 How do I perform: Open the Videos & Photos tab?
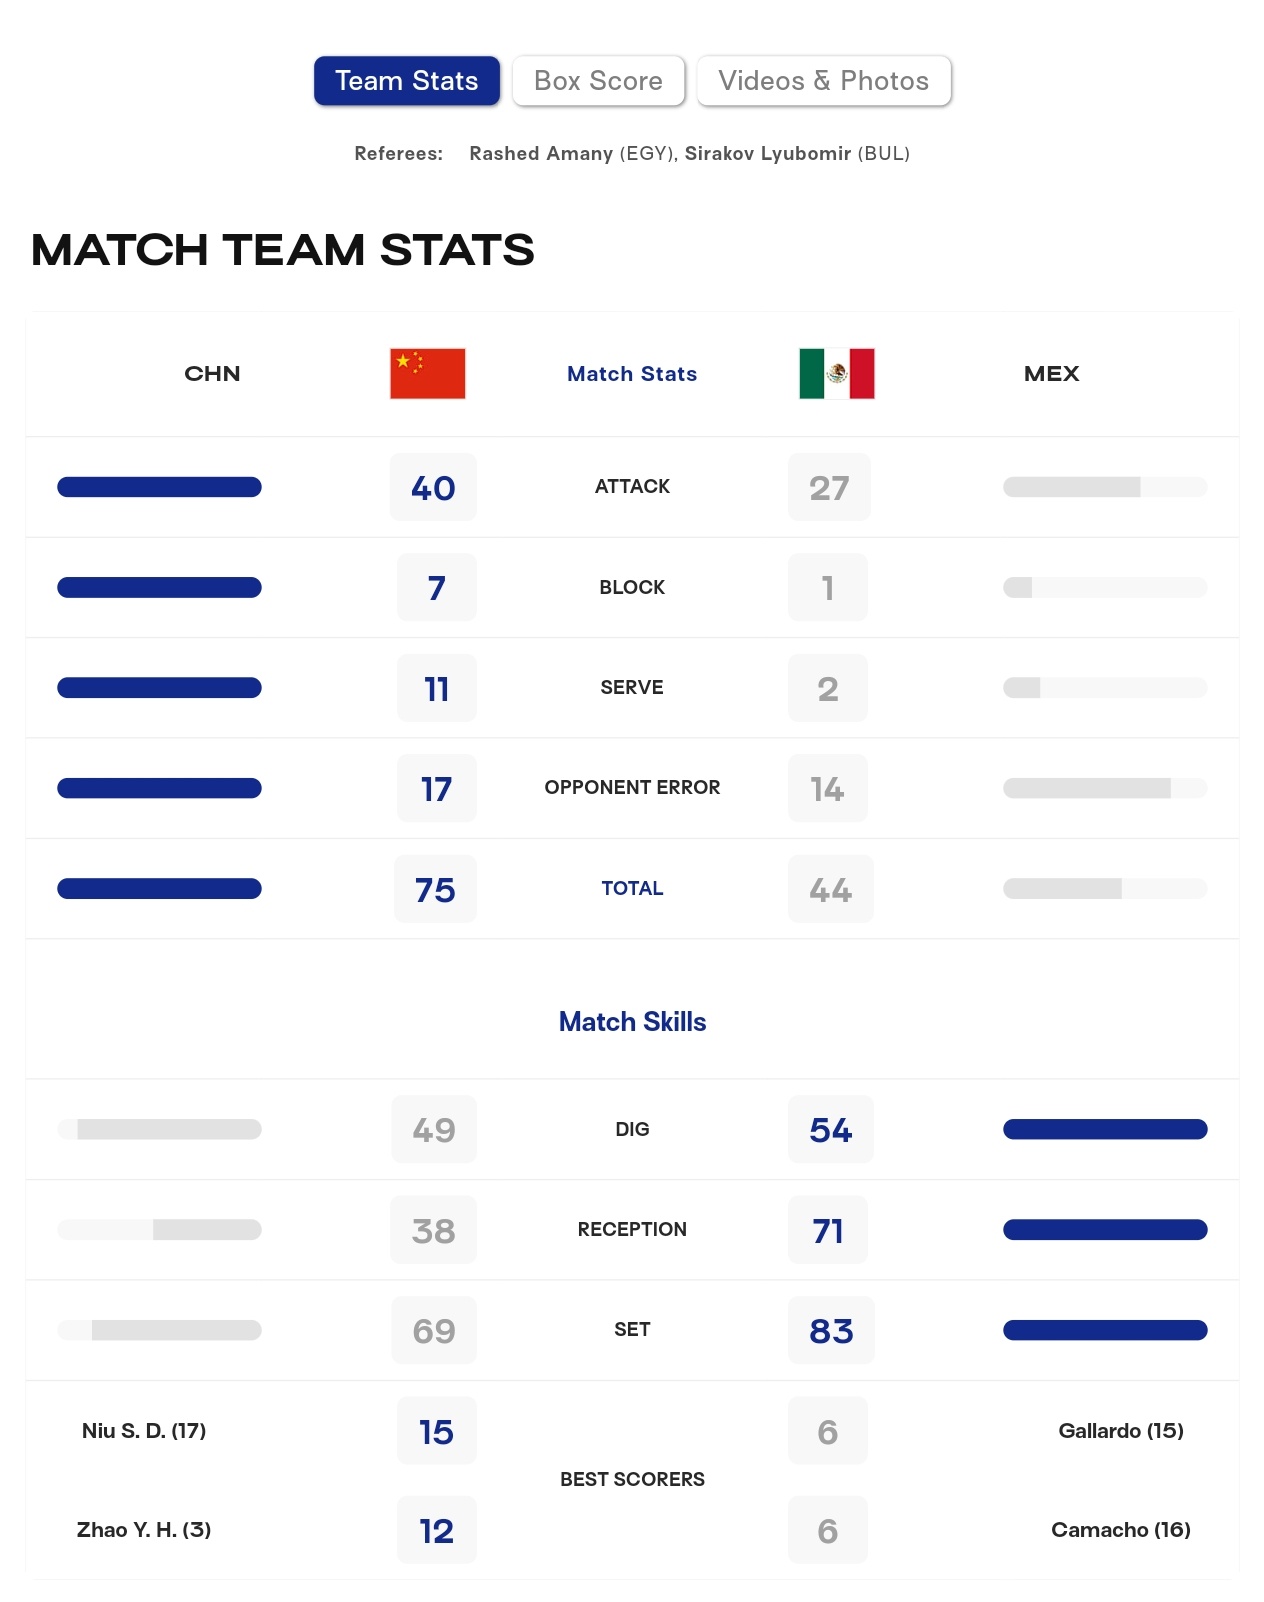click(x=824, y=81)
